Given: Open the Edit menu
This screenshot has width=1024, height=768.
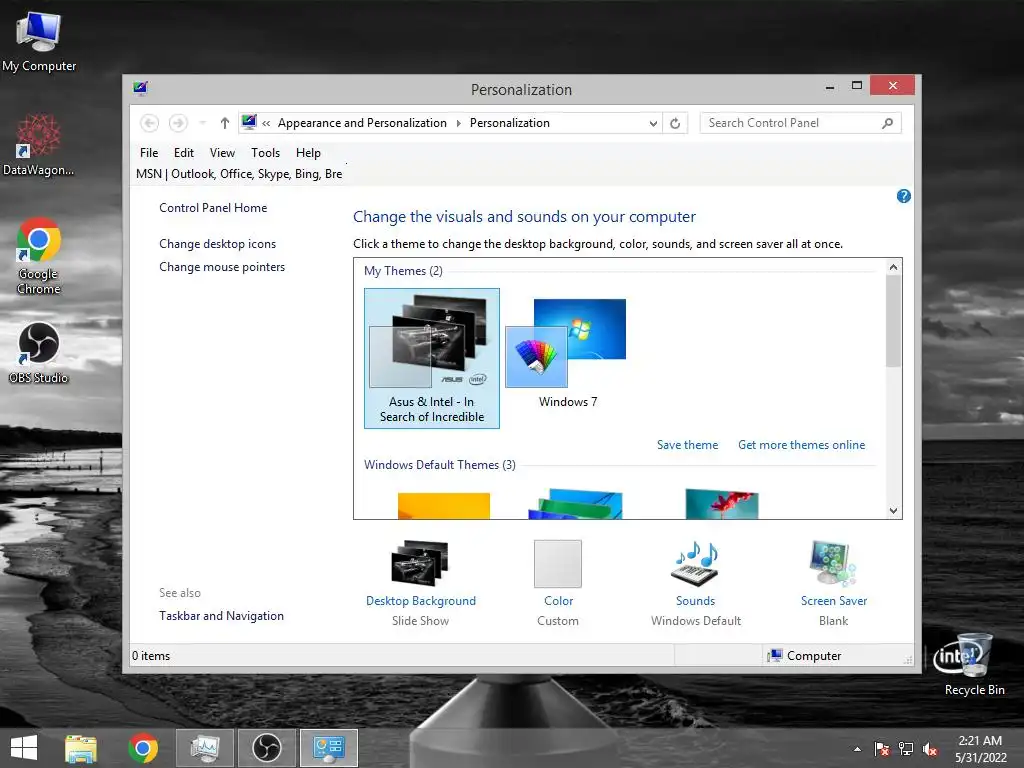Looking at the screenshot, I should tap(184, 153).
